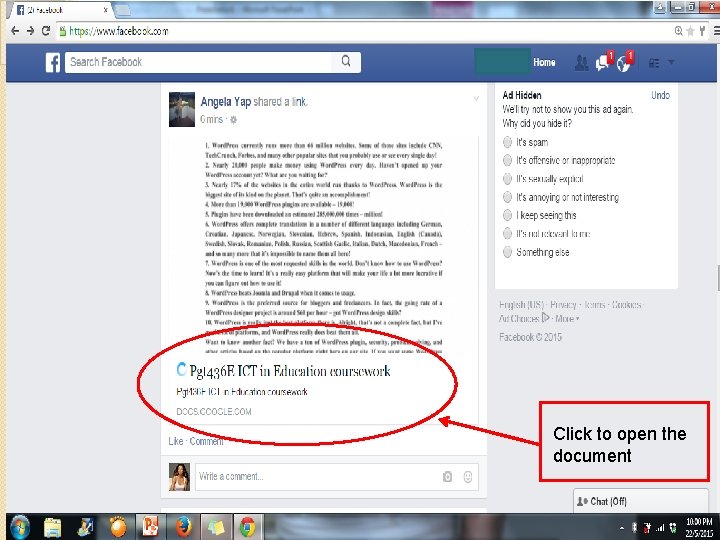Click the zoom magnifier in address bar
Image resolution: width=720 pixels, height=540 pixels.
tap(679, 31)
